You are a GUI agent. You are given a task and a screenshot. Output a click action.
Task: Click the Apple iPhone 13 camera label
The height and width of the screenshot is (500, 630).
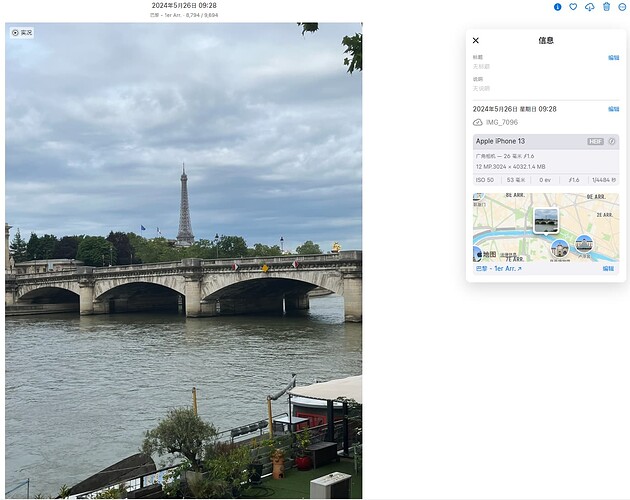tap(500, 141)
